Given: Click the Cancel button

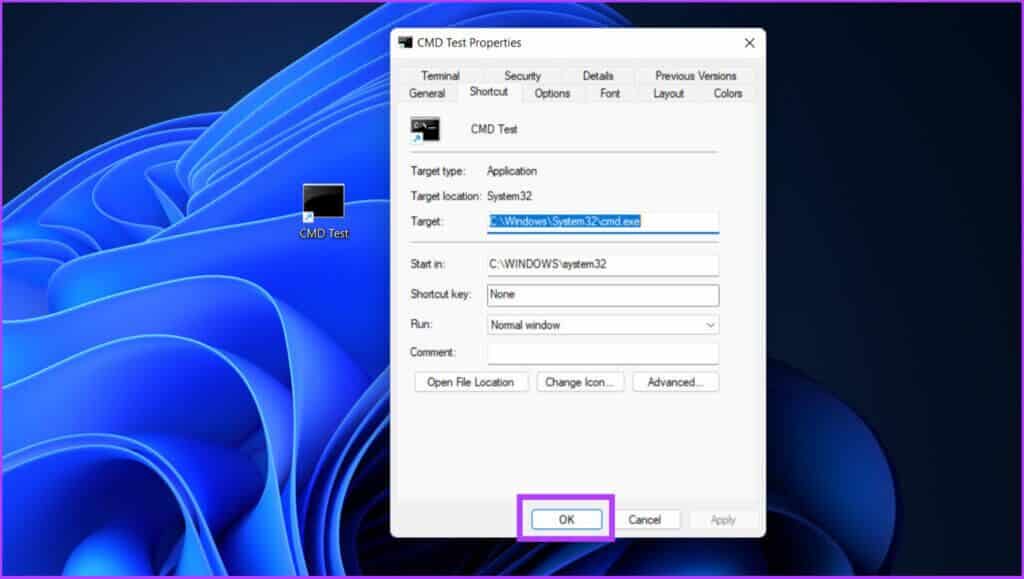Looking at the screenshot, I should click(x=645, y=520).
